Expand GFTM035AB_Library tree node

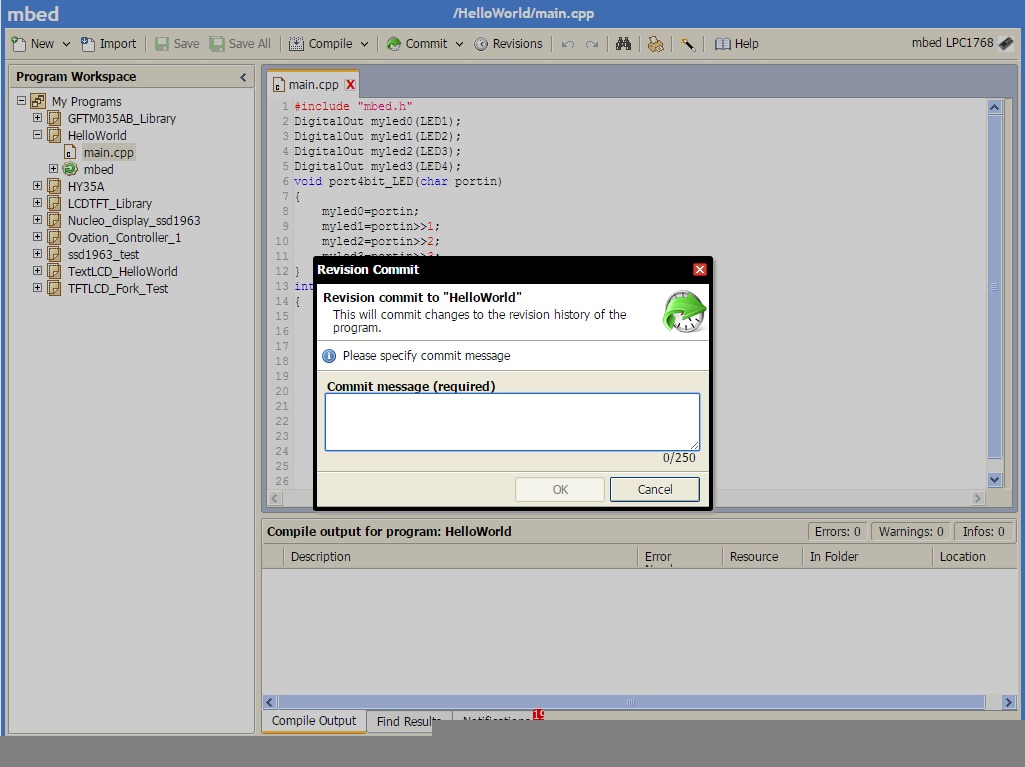pos(37,118)
